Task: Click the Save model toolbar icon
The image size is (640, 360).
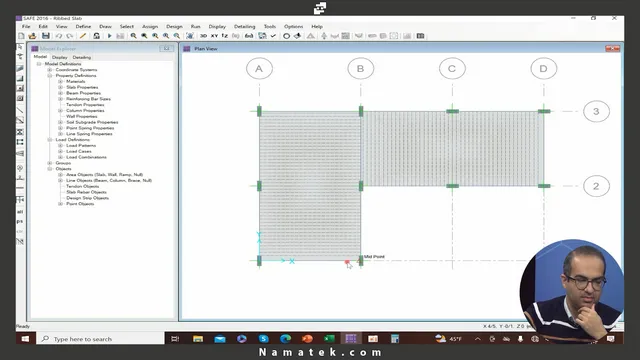Action: click(x=46, y=36)
